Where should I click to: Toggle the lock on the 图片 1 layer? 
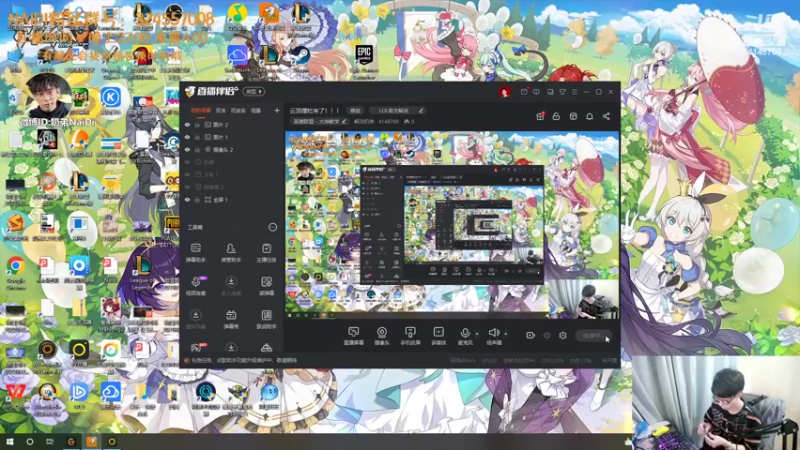[x=197, y=137]
